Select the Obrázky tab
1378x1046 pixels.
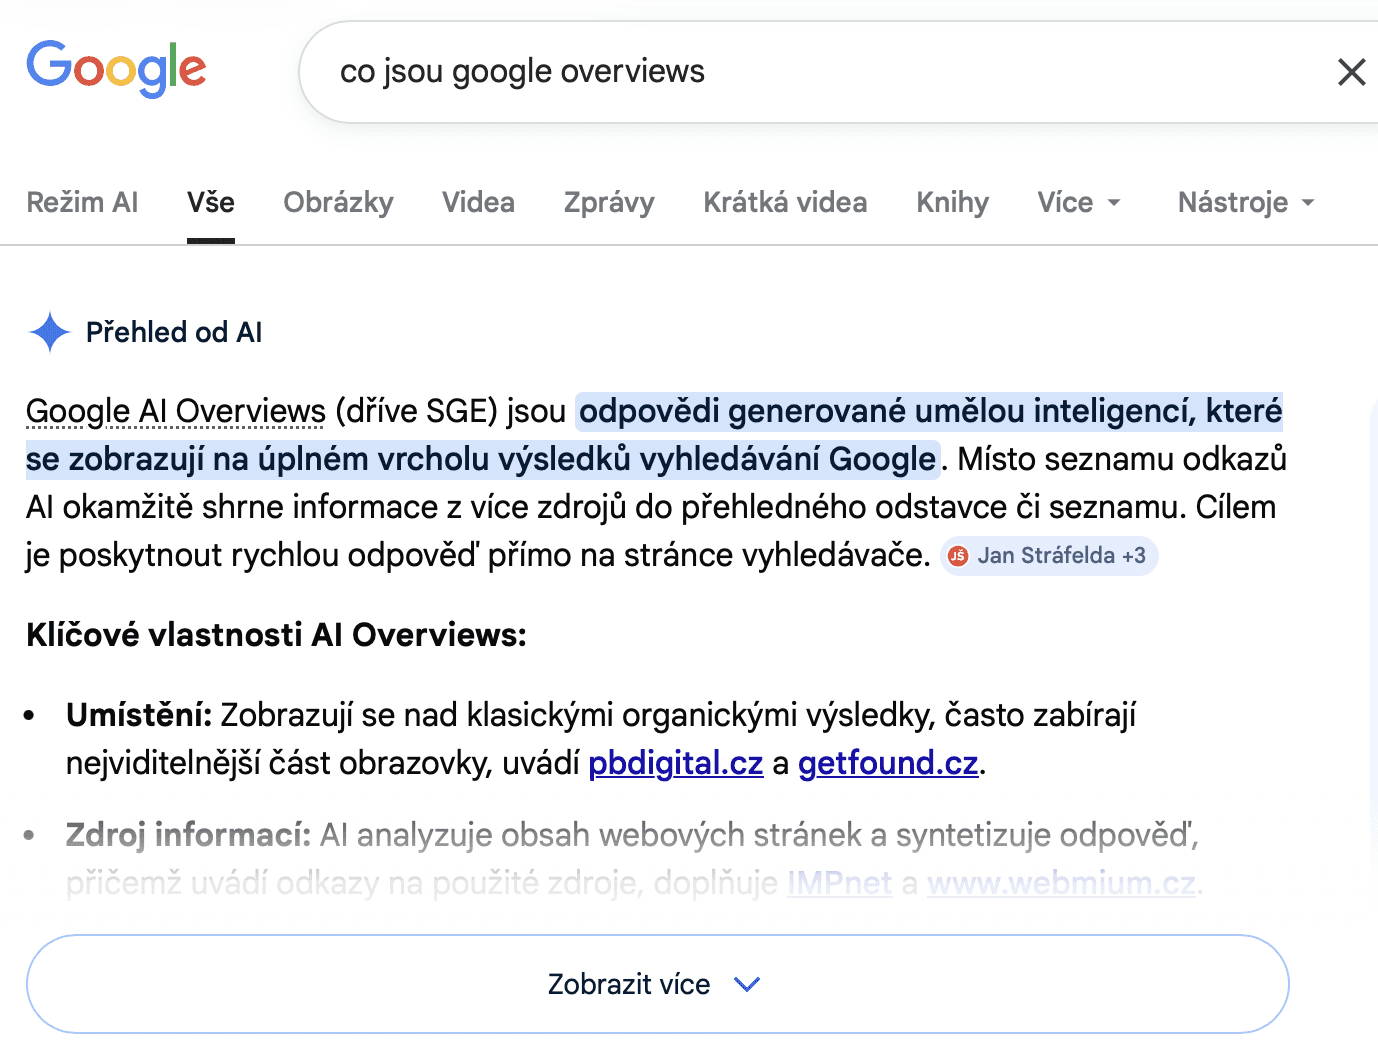(338, 202)
